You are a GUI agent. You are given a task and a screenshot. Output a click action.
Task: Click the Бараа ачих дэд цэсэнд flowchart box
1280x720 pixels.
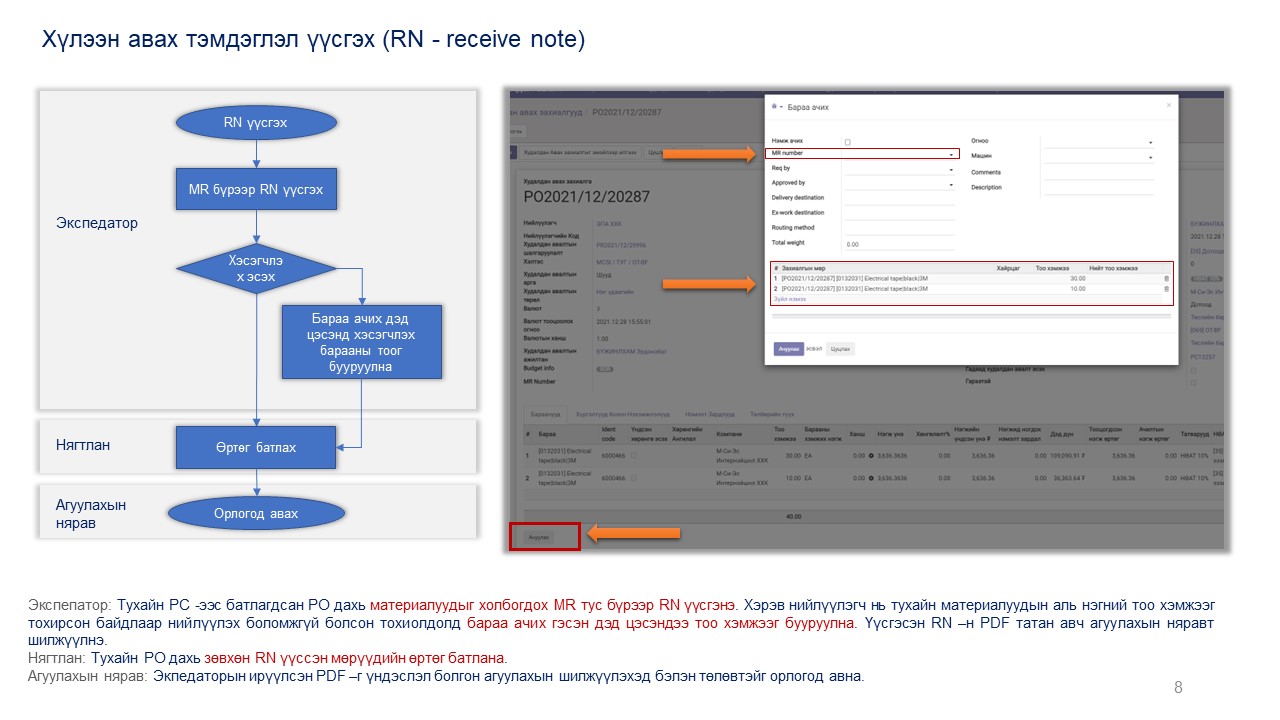click(x=362, y=341)
